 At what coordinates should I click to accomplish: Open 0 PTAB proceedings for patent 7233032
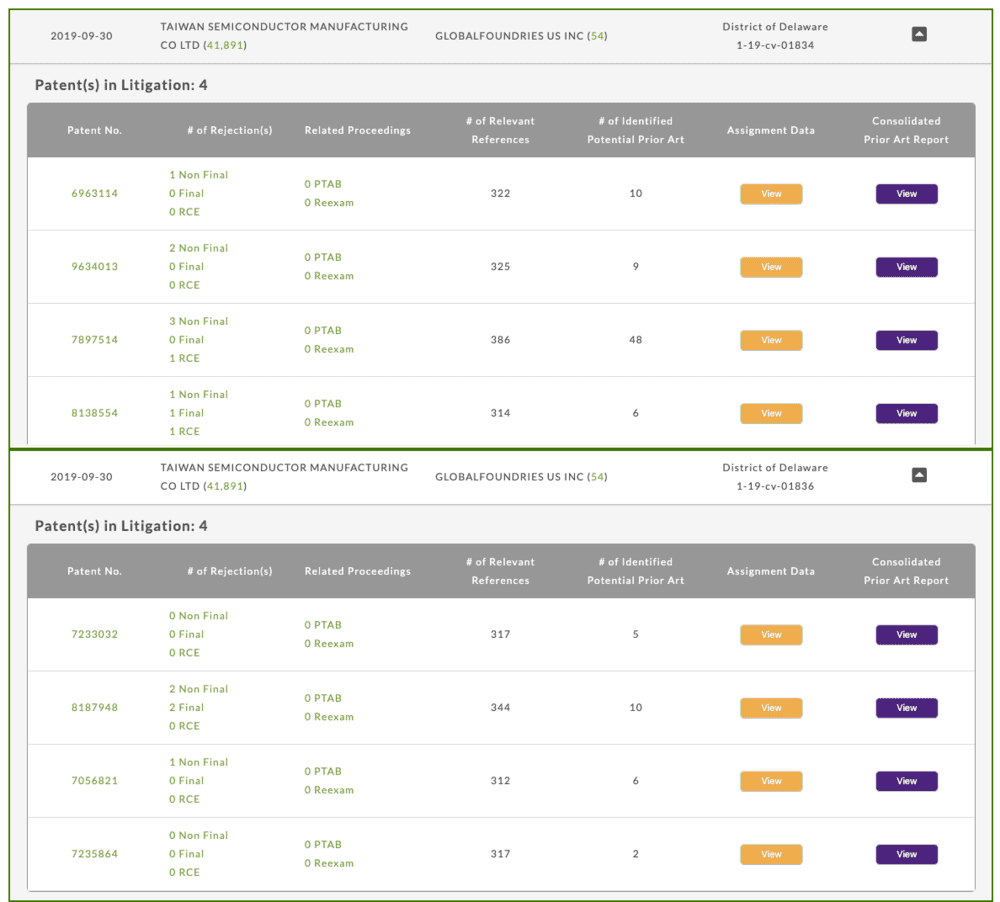pos(323,625)
